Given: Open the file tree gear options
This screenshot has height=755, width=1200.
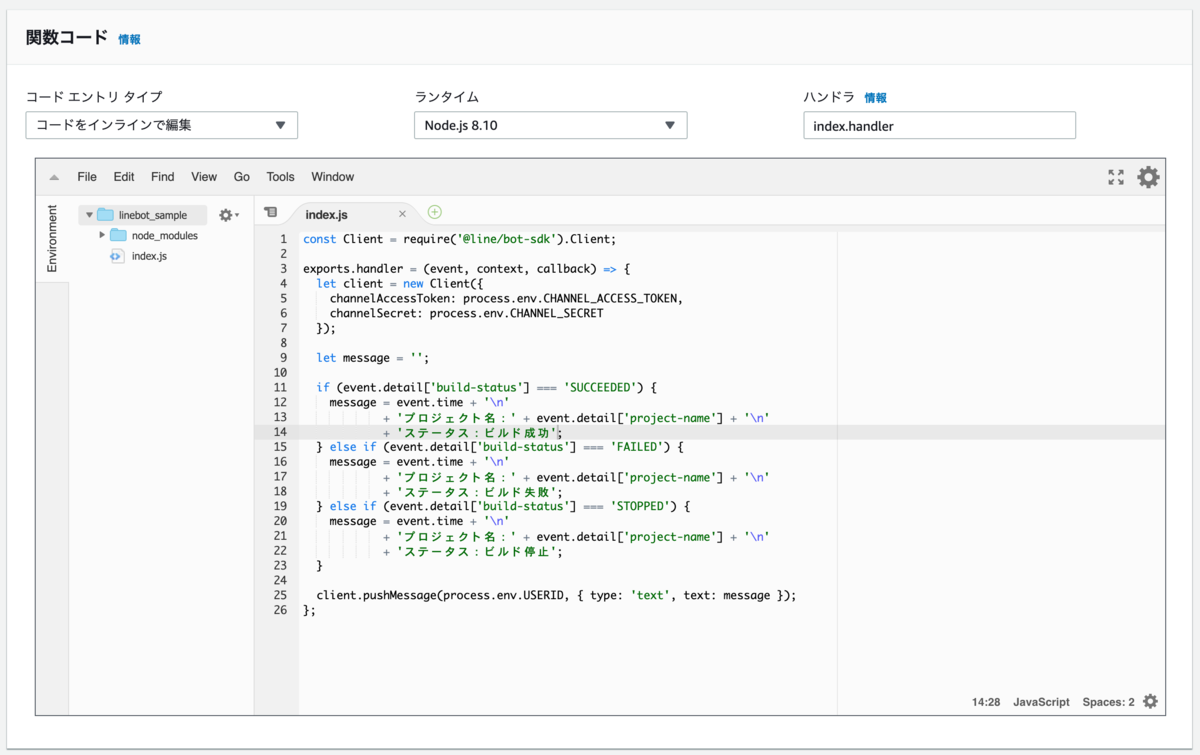Looking at the screenshot, I should 229,215.
